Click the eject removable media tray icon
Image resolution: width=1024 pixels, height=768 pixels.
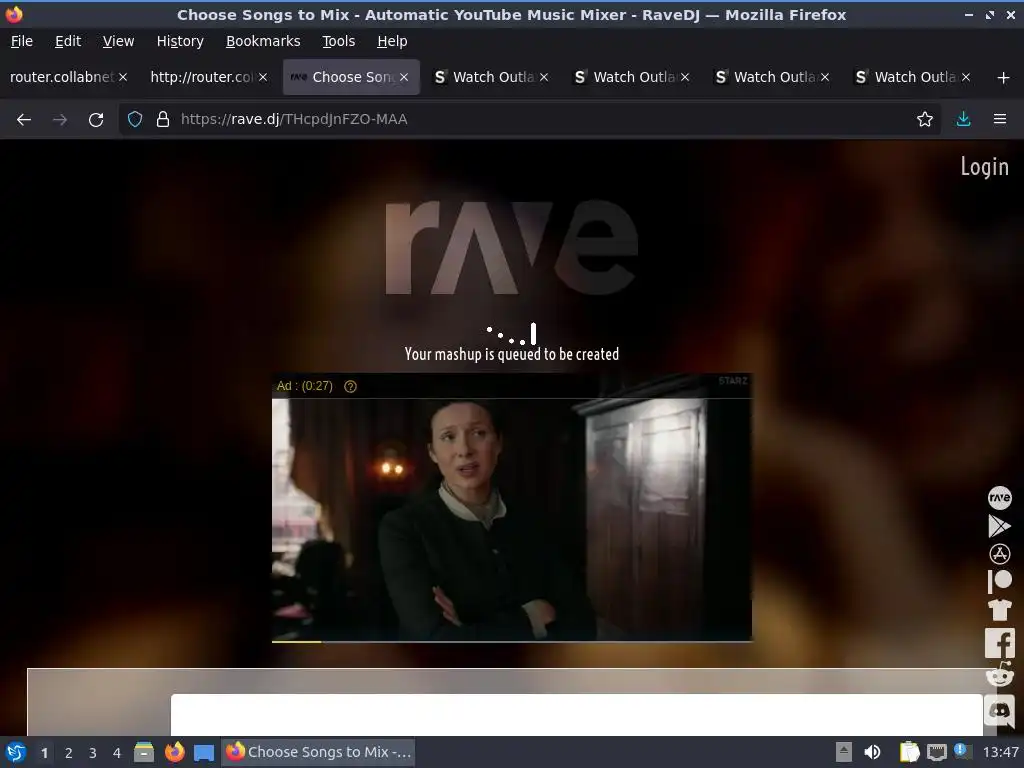pyautogui.click(x=844, y=752)
